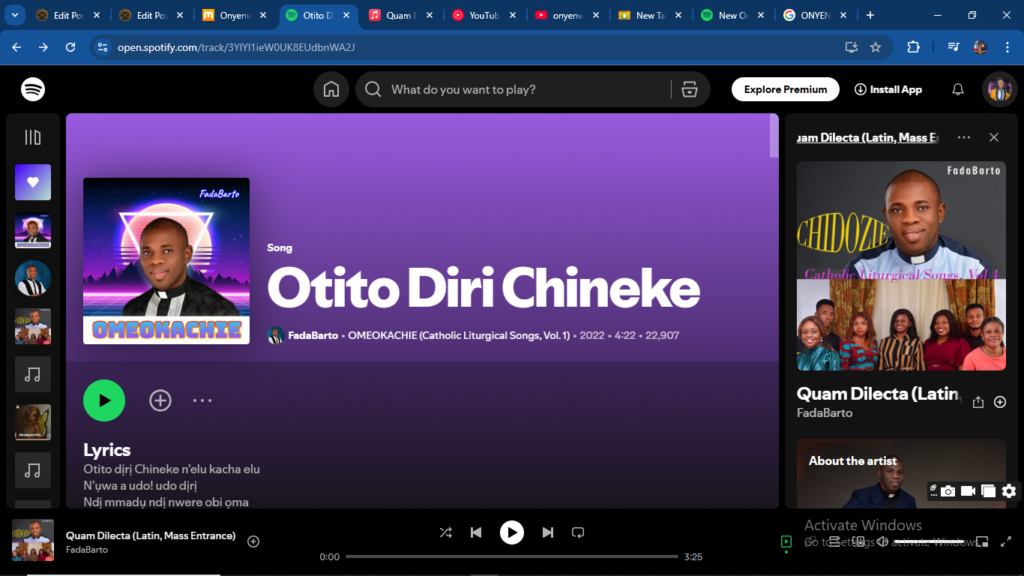Share Quam Dilecta from the Now Playing panel
Viewport: 1024px width, 576px height.
point(978,402)
